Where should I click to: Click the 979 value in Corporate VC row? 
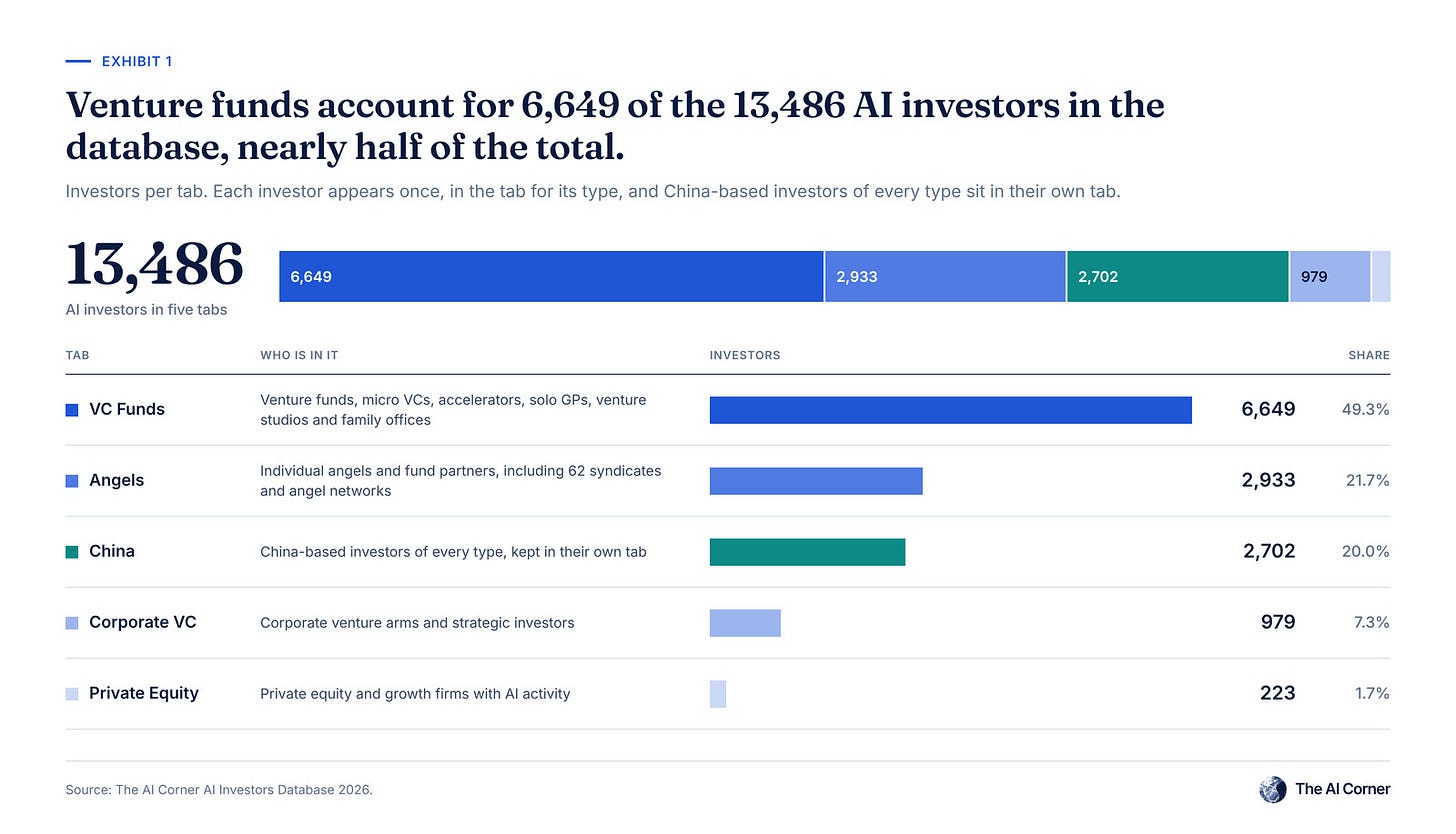point(1278,622)
